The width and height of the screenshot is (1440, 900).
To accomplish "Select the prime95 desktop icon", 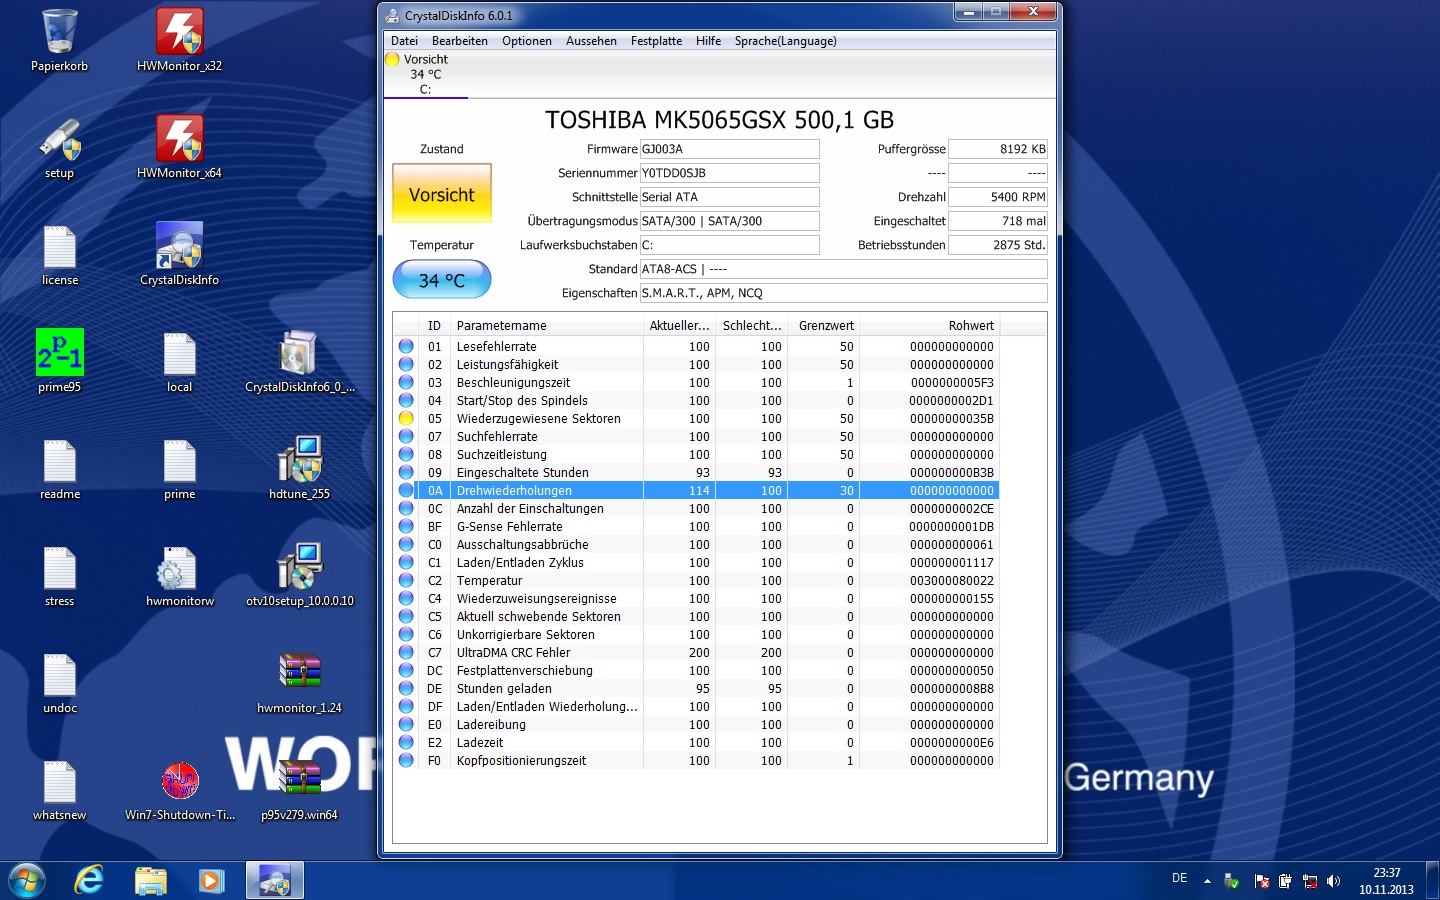I will 59,361.
